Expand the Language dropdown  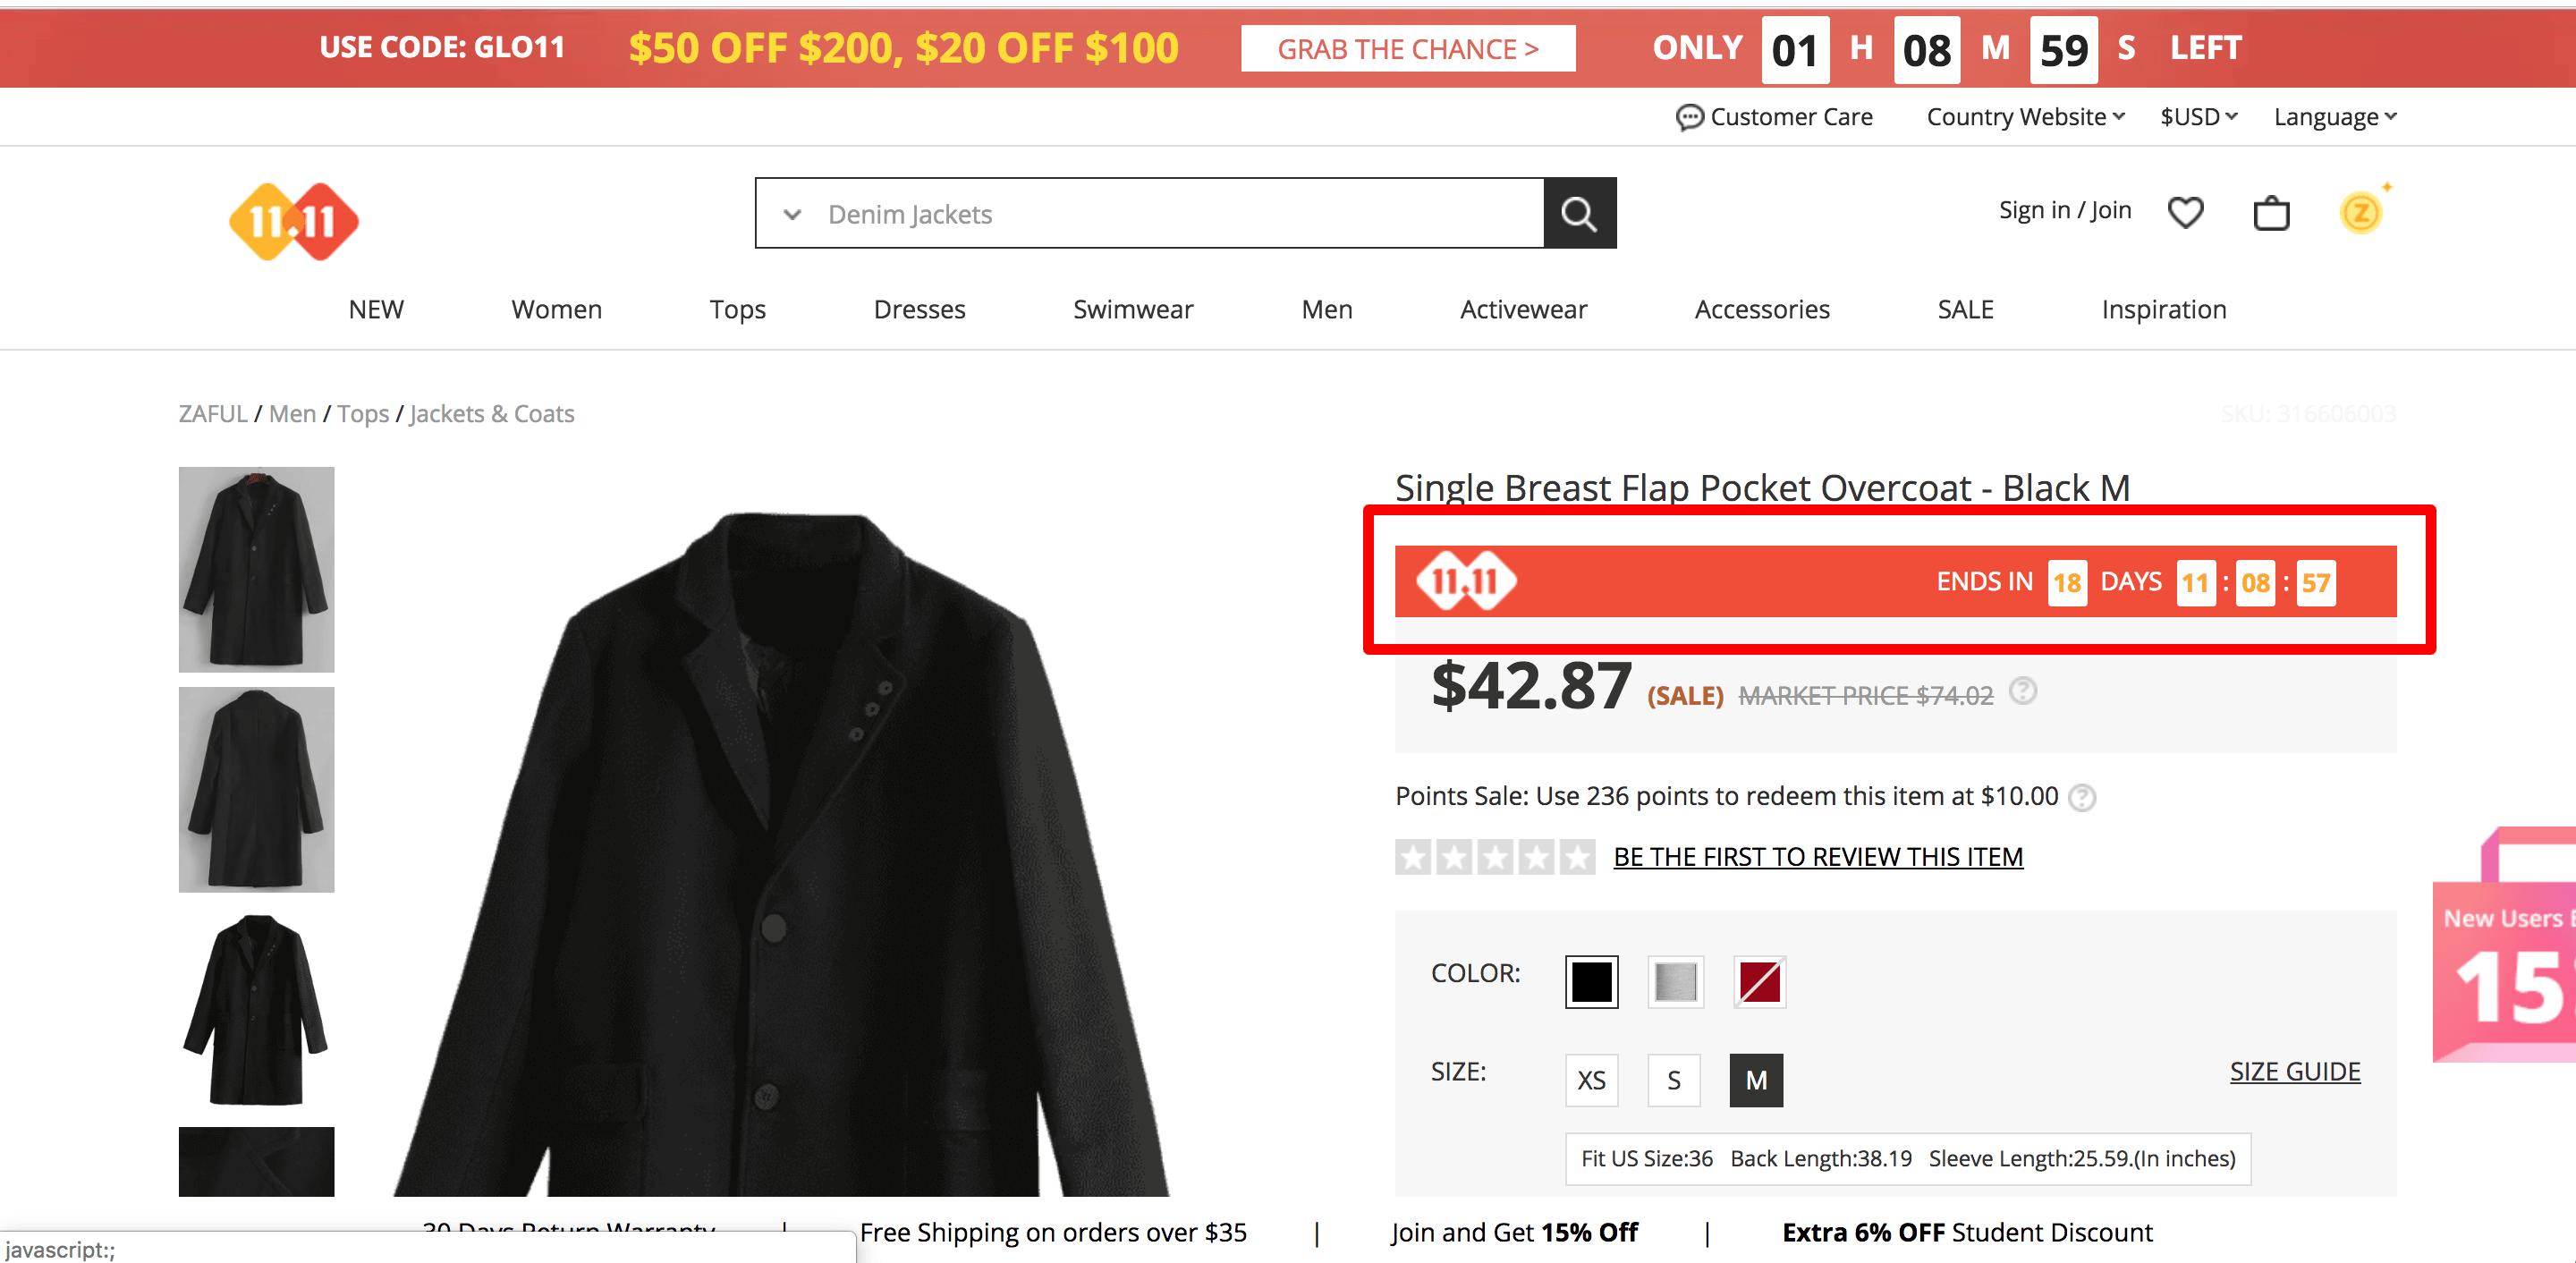tap(2334, 117)
